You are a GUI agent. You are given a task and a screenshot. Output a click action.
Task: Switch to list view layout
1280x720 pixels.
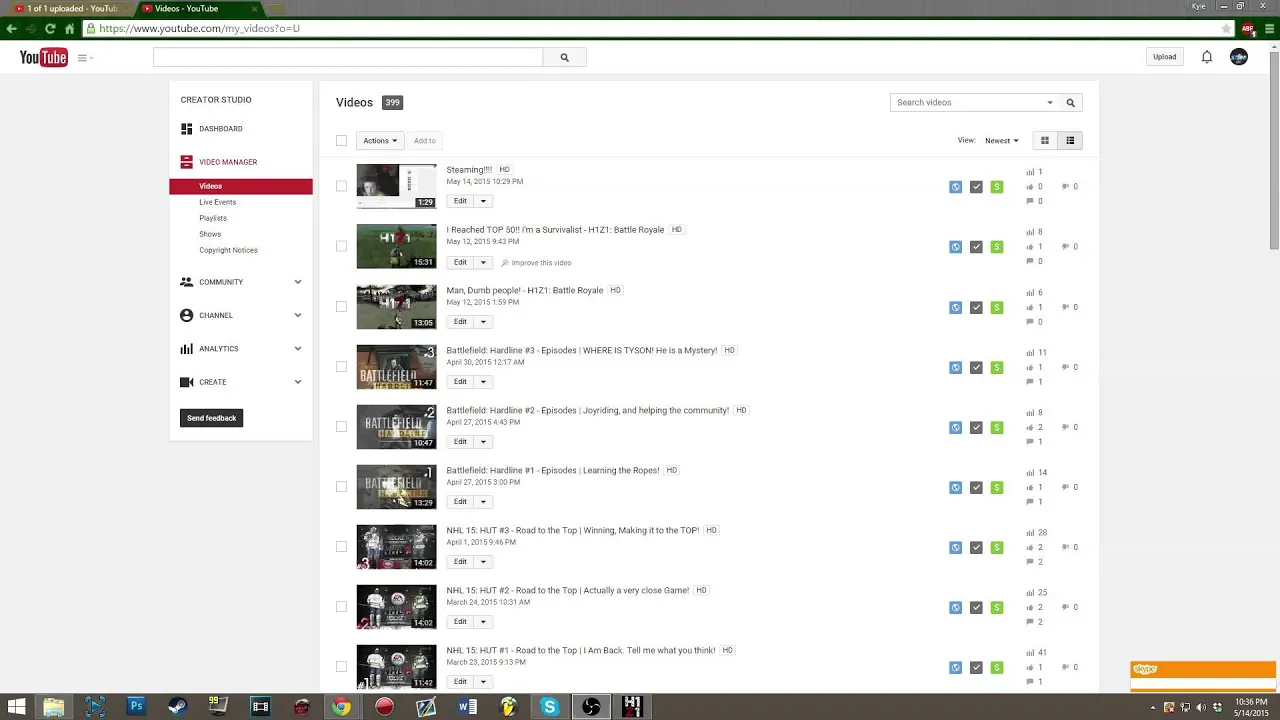point(1070,141)
